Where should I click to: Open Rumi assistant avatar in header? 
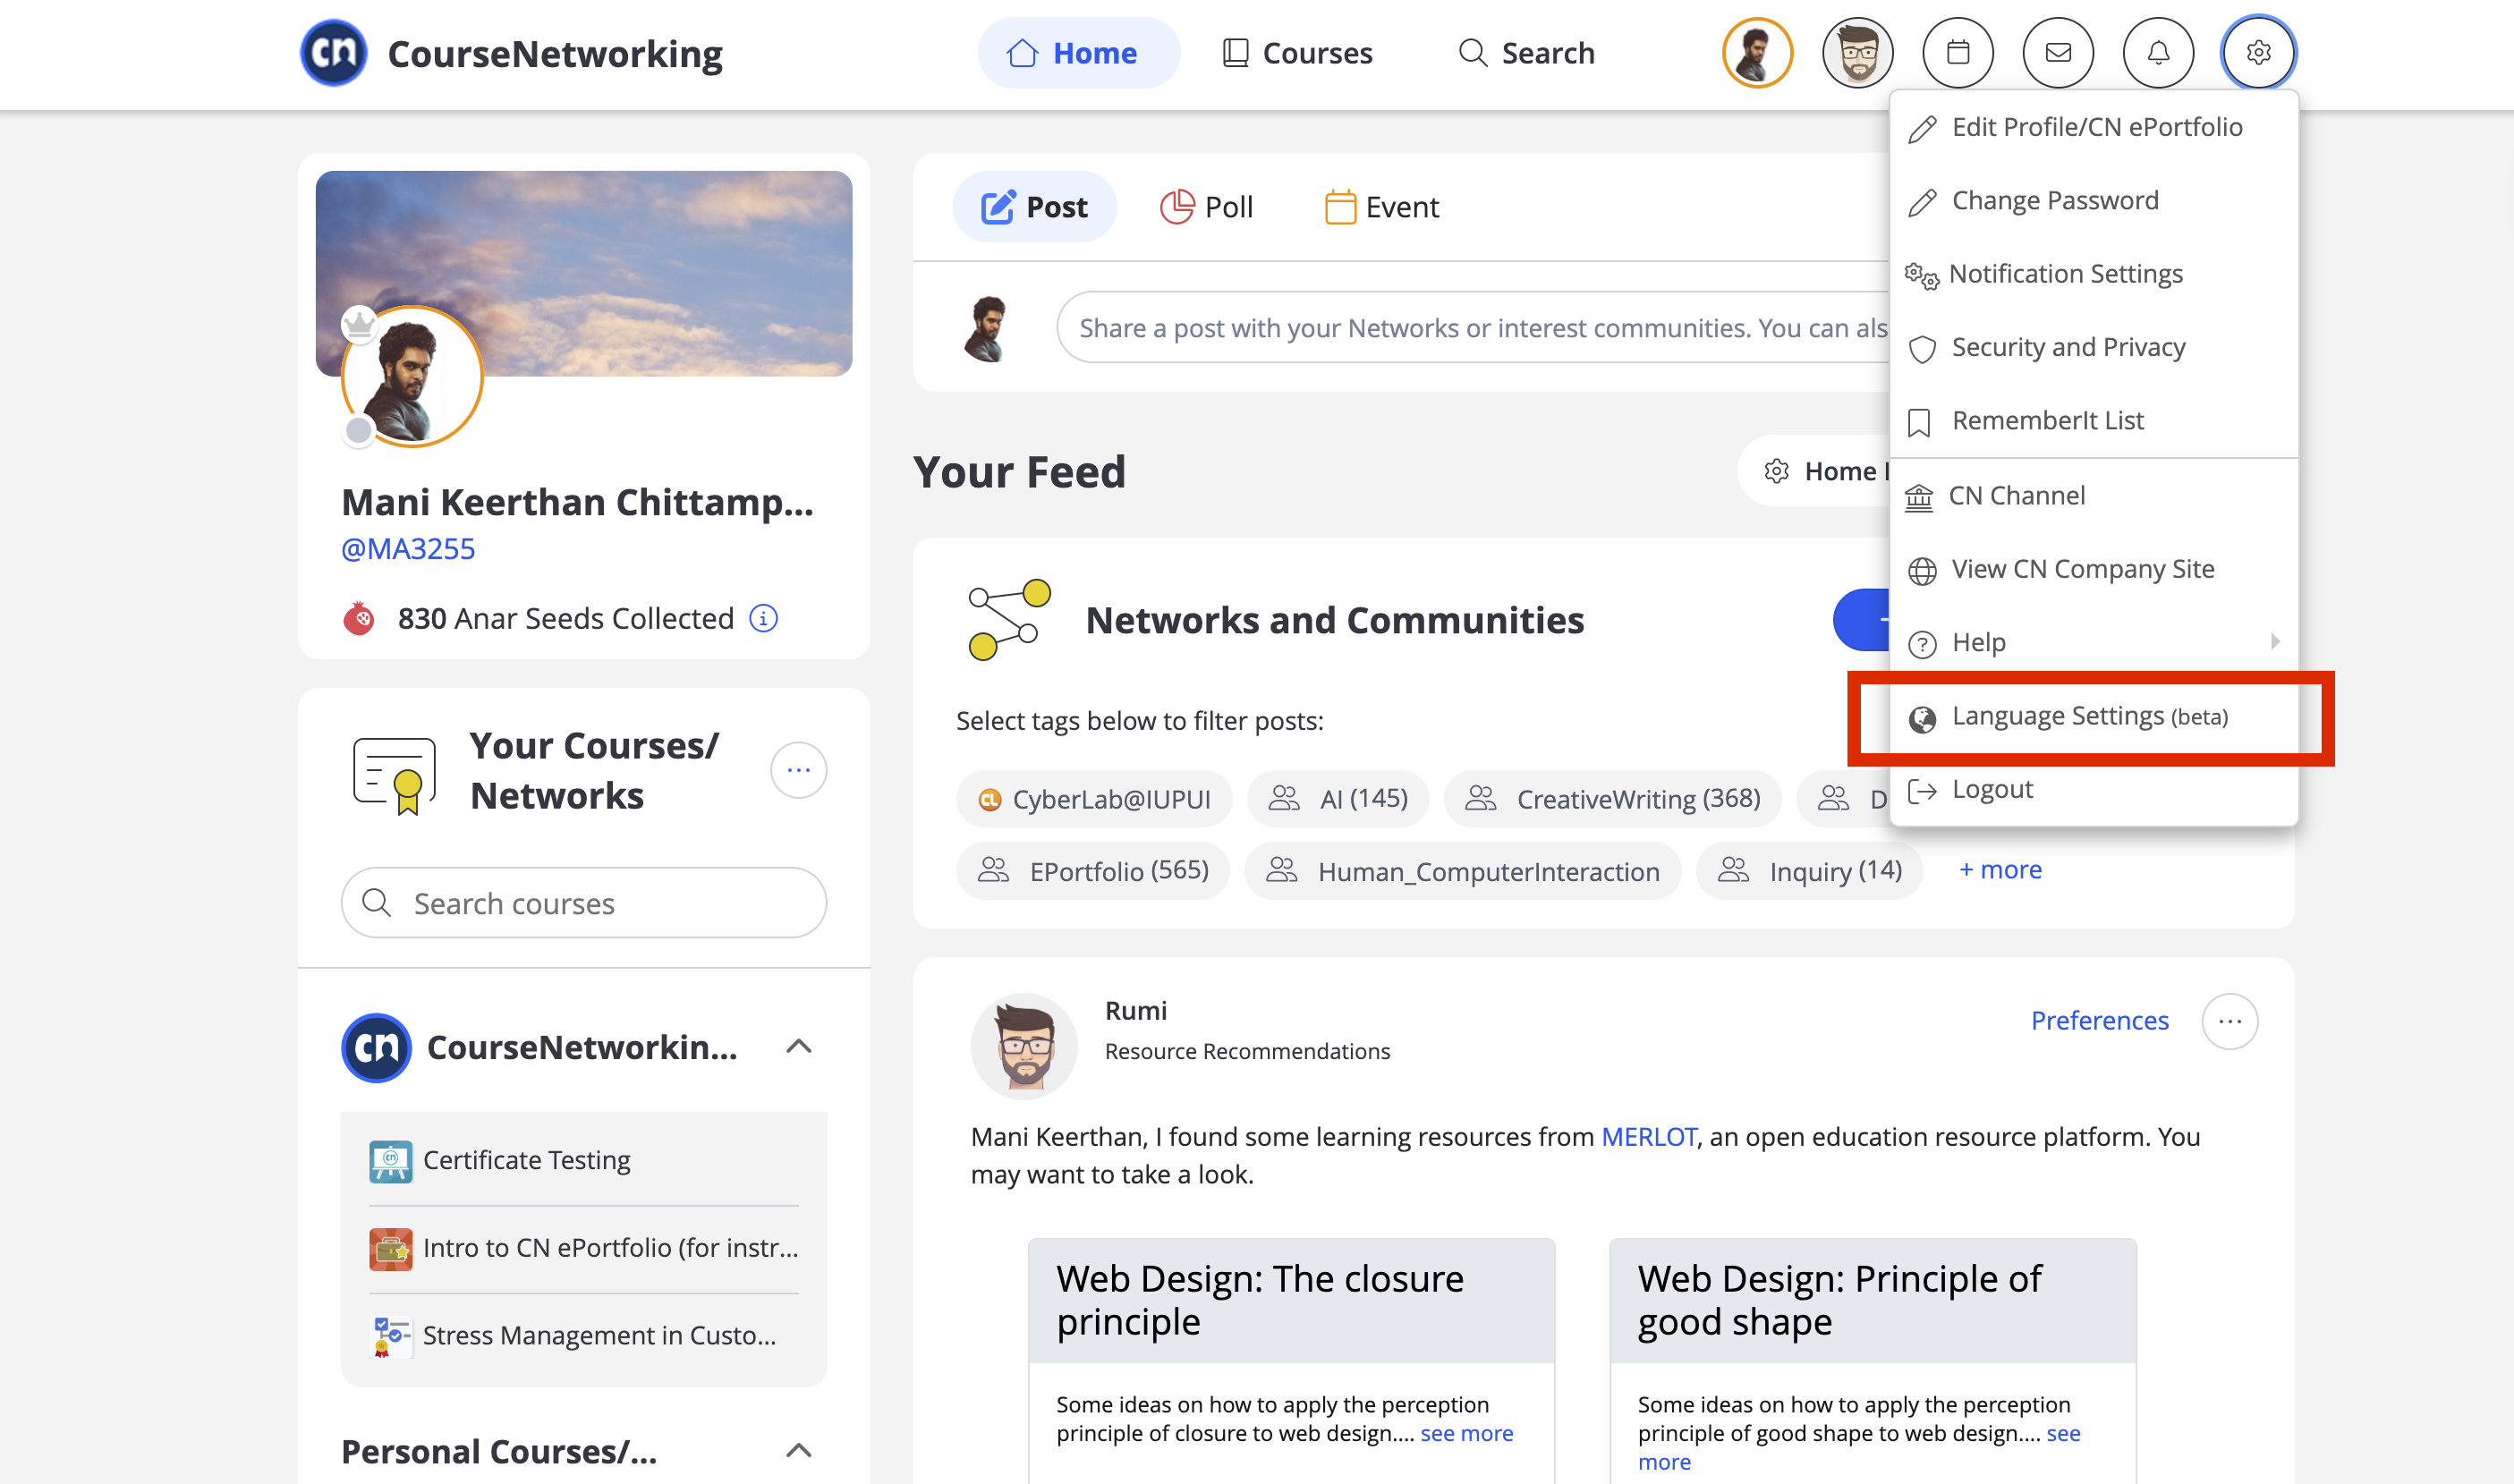[1857, 53]
